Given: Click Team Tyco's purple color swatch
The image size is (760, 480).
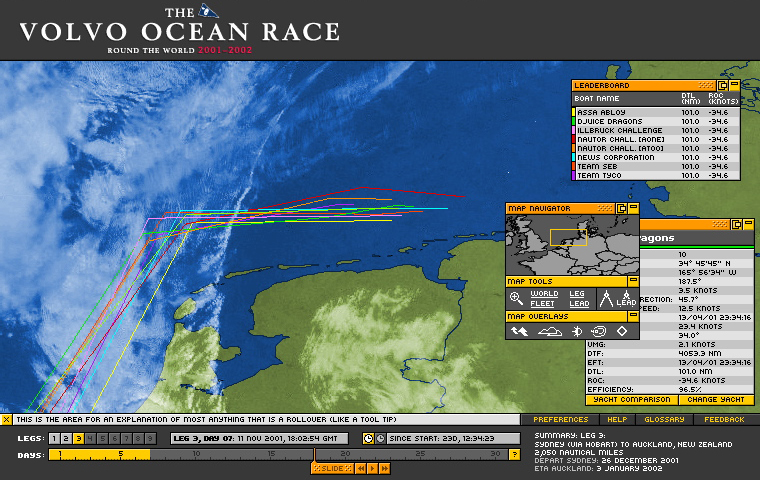Looking at the screenshot, I should point(574,176).
